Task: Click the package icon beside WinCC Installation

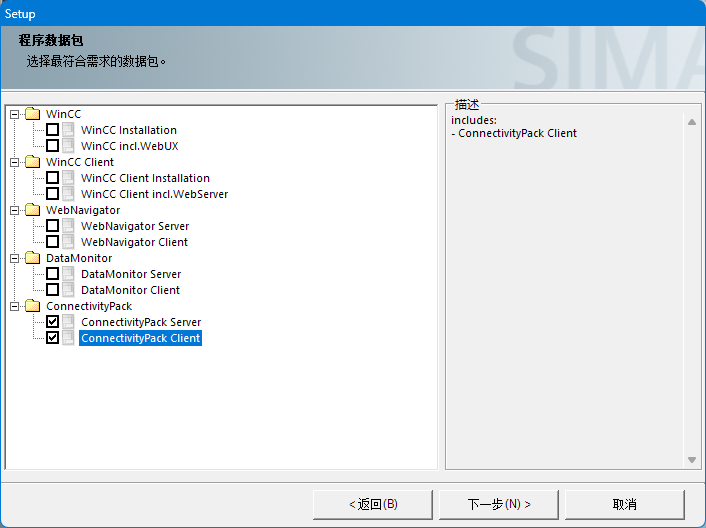Action: tap(68, 130)
